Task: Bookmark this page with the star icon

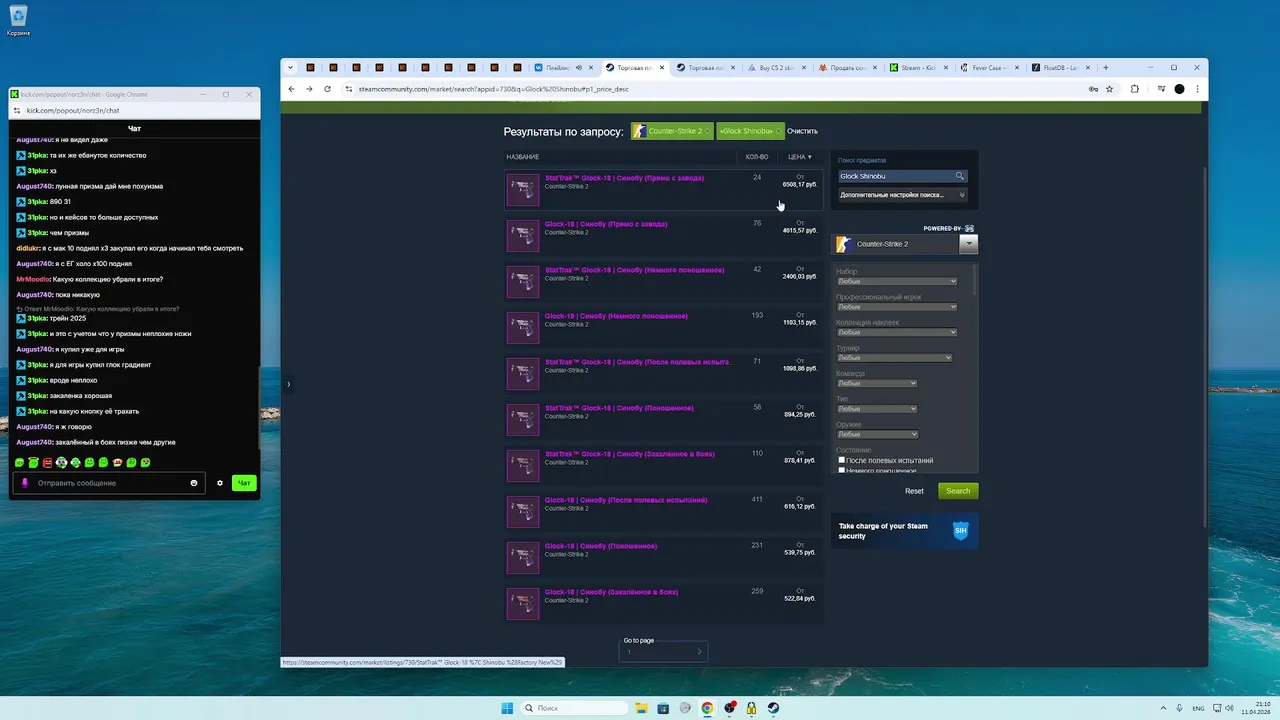Action: (x=1110, y=89)
